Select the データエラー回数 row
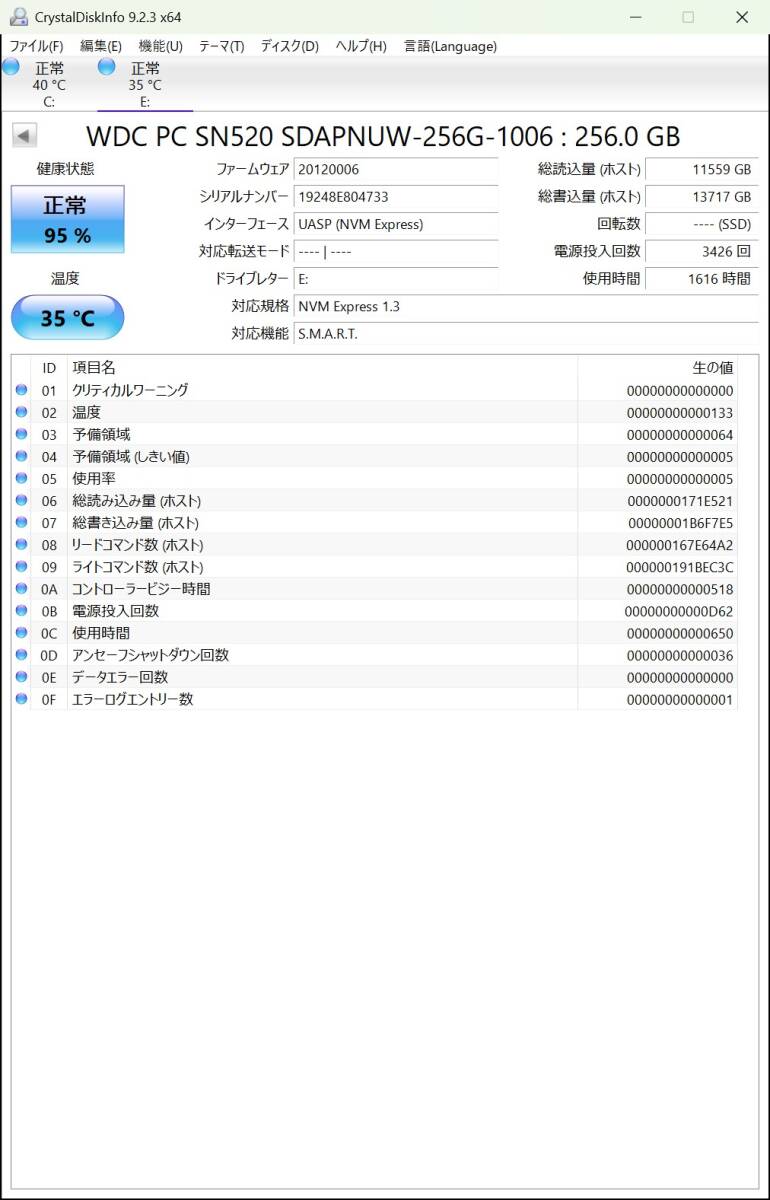This screenshot has height=1200, width=770. (x=375, y=676)
